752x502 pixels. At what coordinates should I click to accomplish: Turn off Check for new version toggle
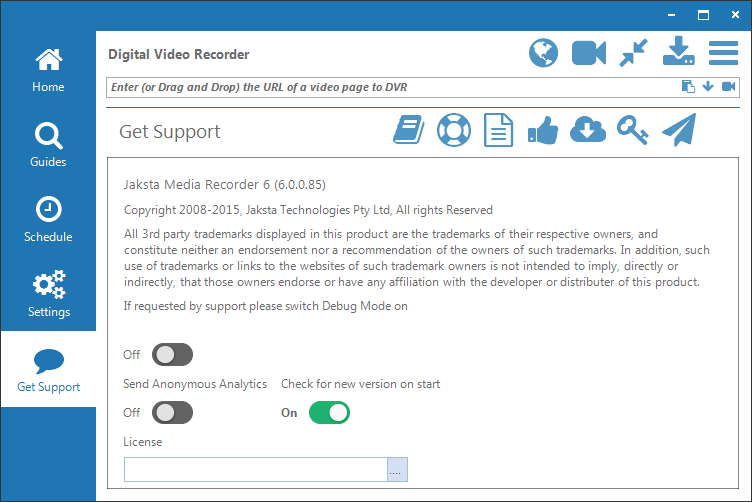(x=329, y=413)
